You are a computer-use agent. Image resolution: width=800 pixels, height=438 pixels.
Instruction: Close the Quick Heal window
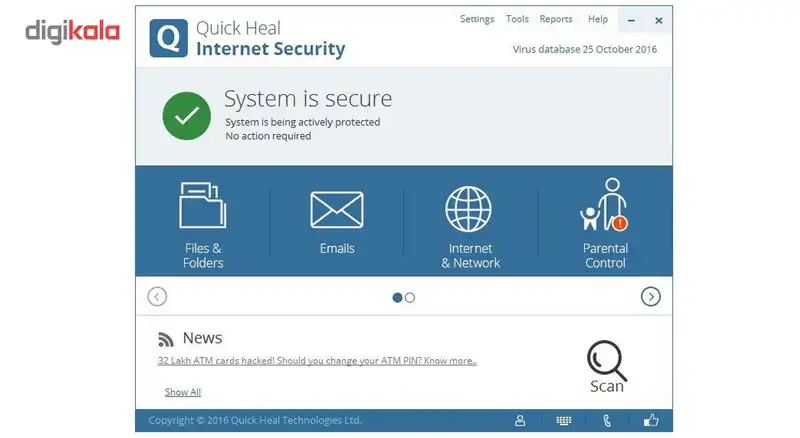[659, 20]
